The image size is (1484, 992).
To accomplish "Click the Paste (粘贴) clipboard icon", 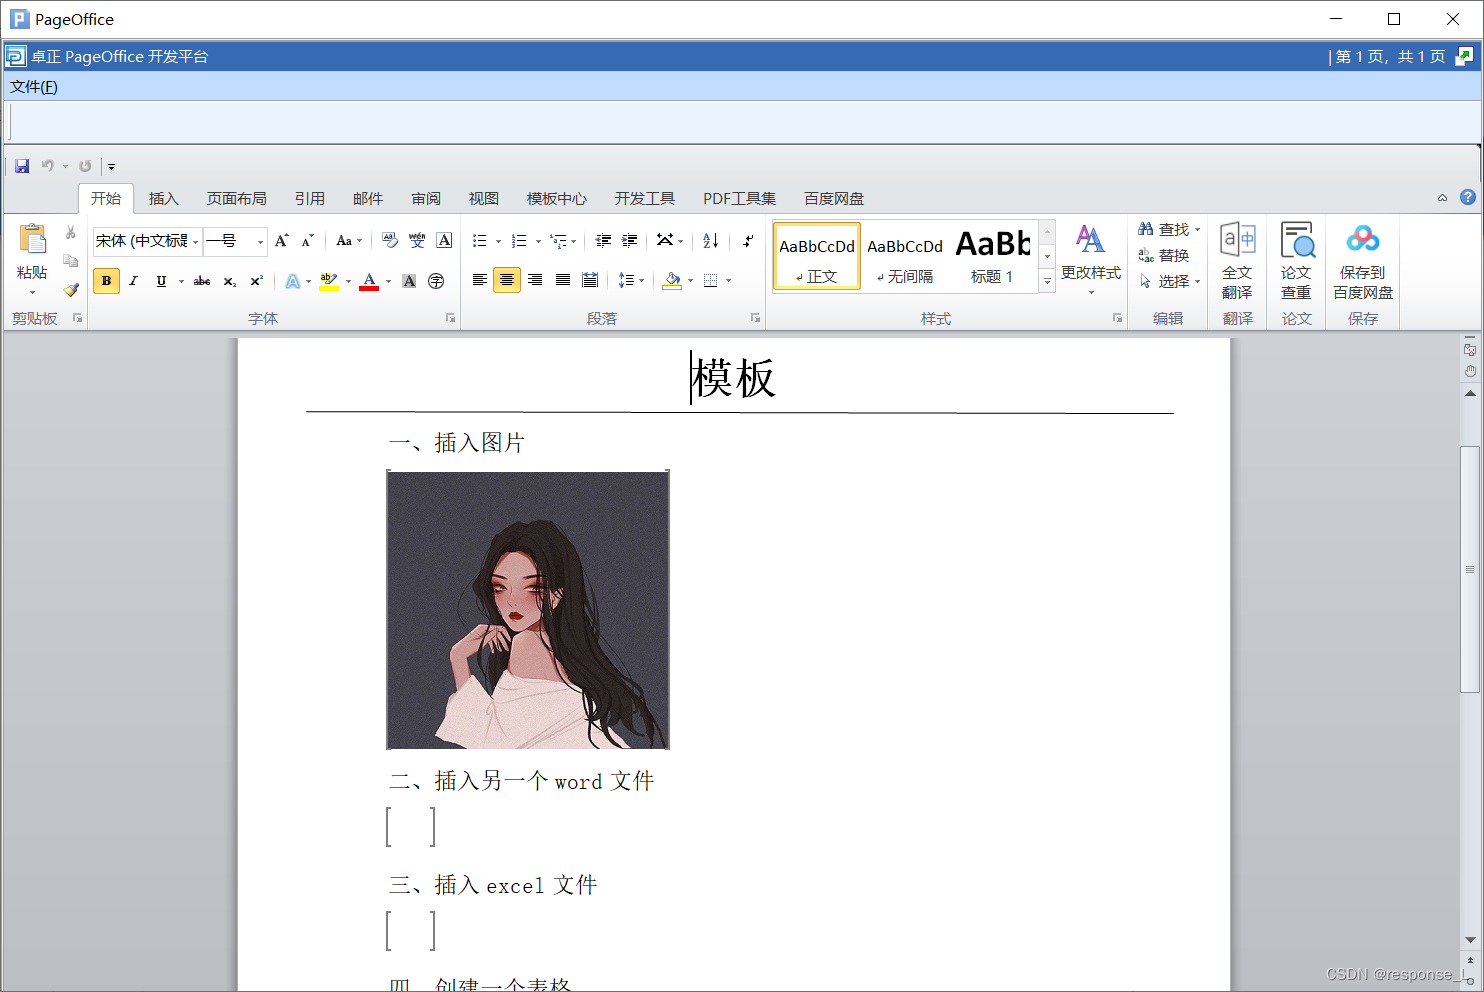I will [x=32, y=240].
